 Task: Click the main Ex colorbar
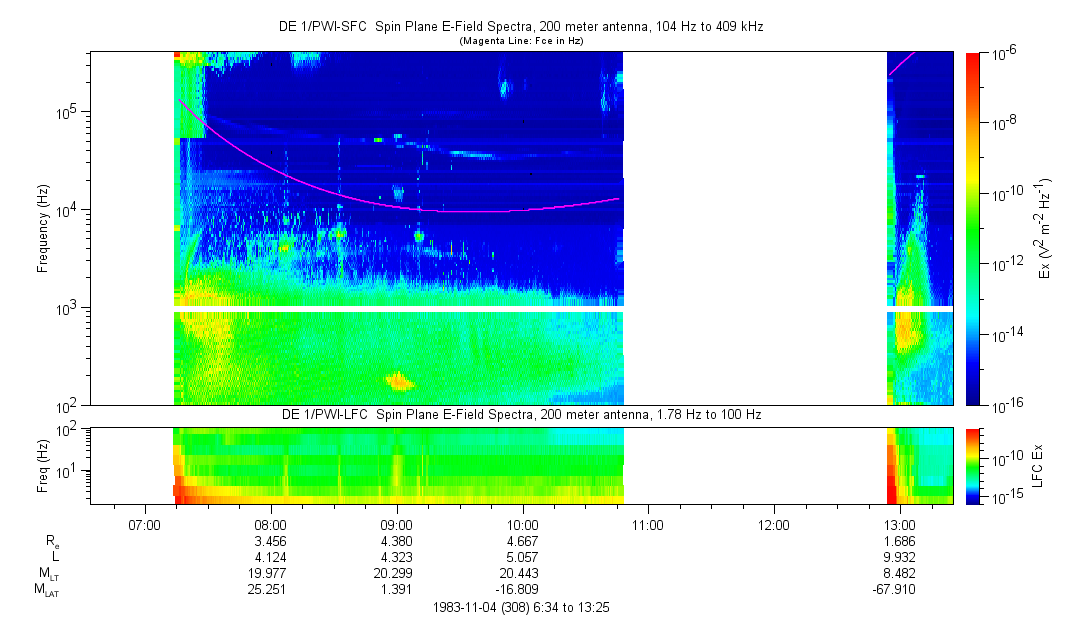point(973,228)
